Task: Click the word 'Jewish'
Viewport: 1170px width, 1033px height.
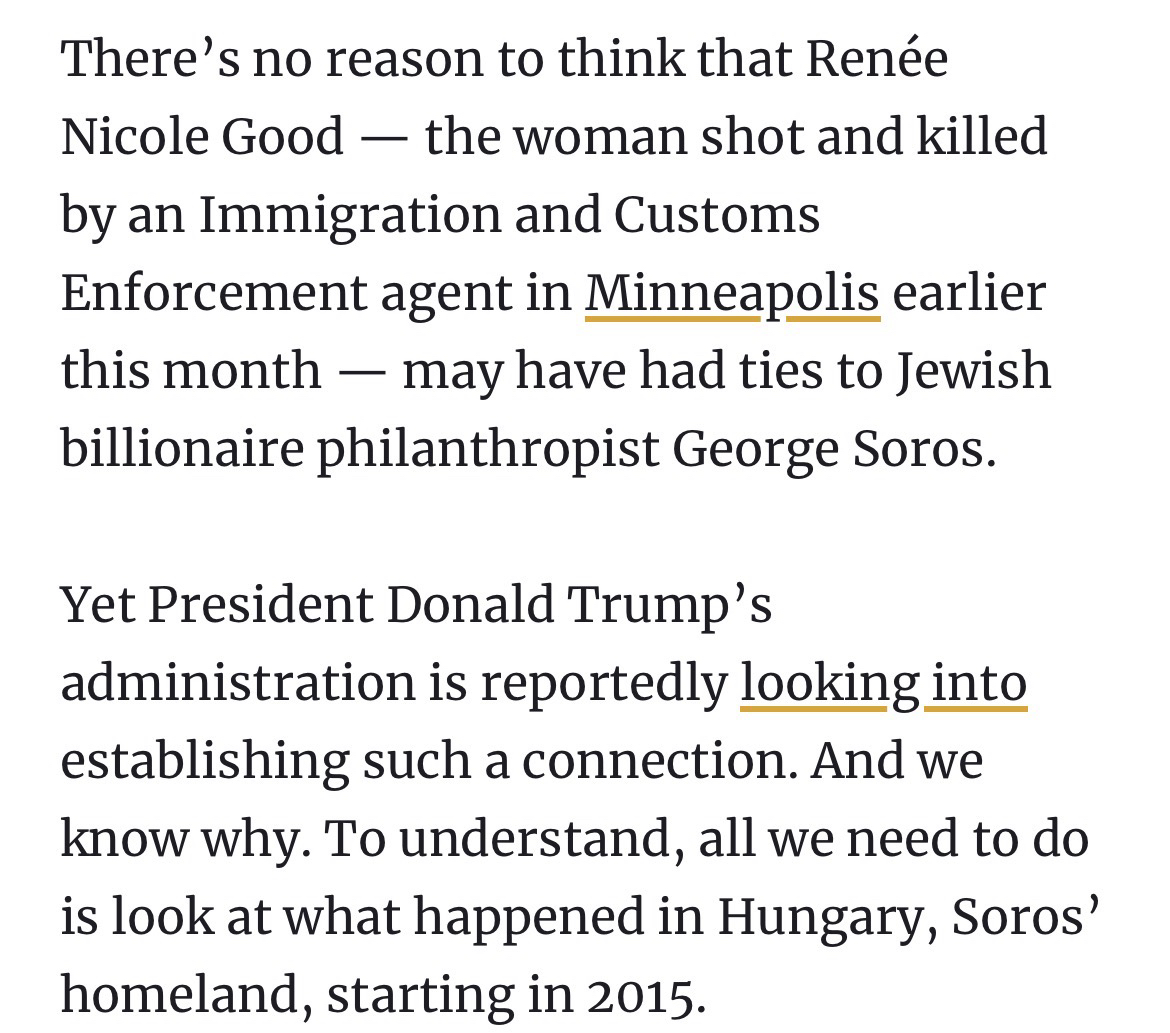Action: pos(972,370)
